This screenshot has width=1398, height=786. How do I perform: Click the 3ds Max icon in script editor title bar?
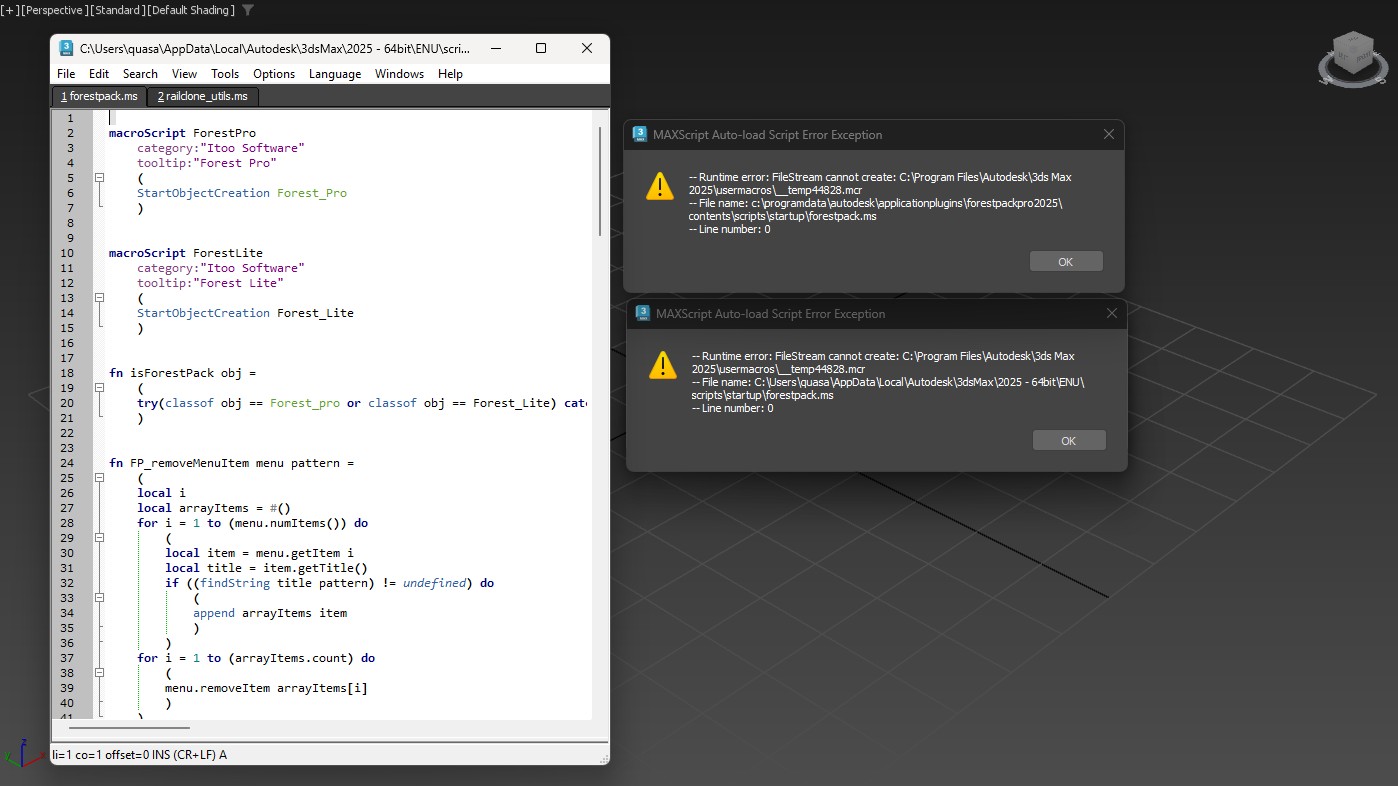click(x=66, y=48)
